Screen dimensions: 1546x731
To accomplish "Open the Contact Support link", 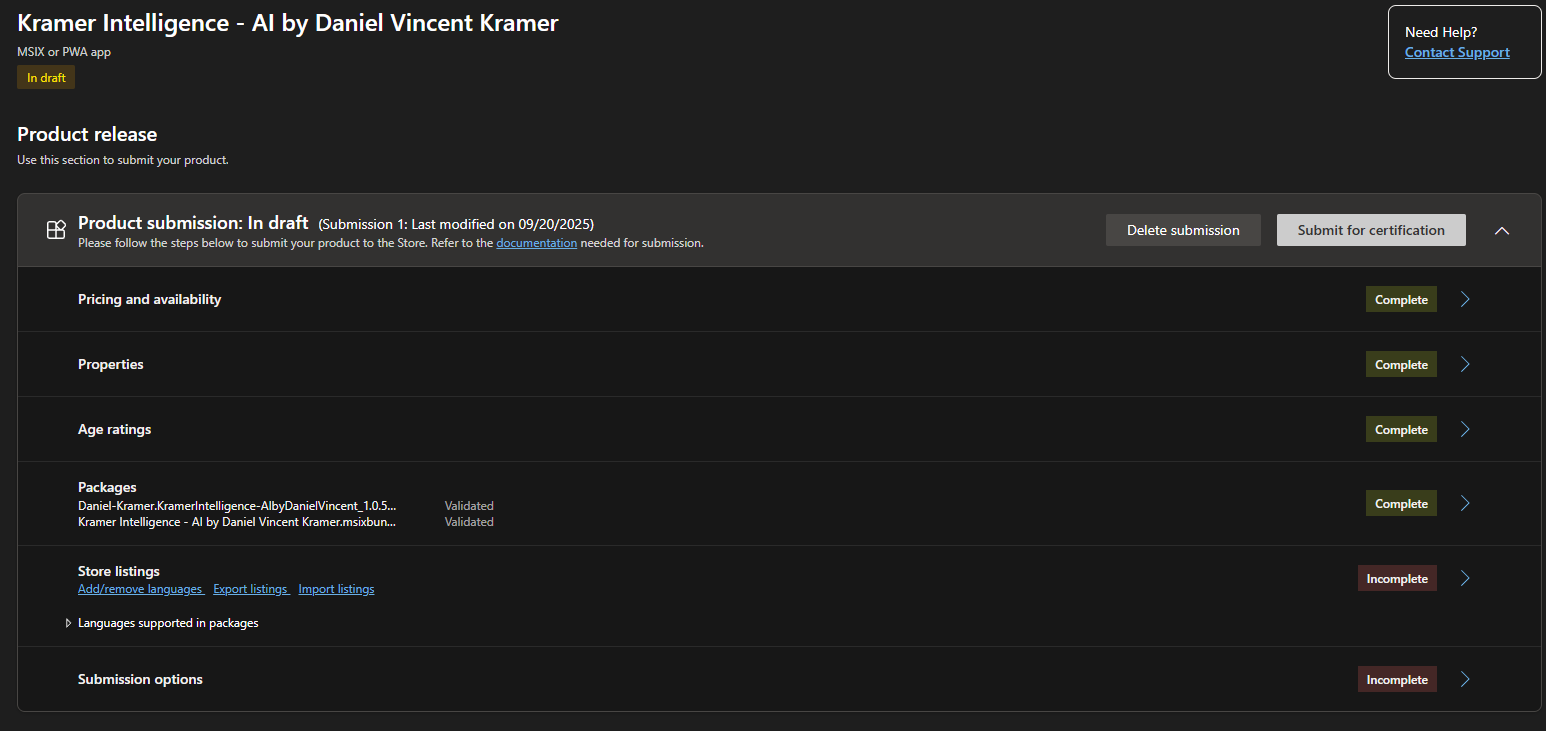I will click(x=1457, y=52).
